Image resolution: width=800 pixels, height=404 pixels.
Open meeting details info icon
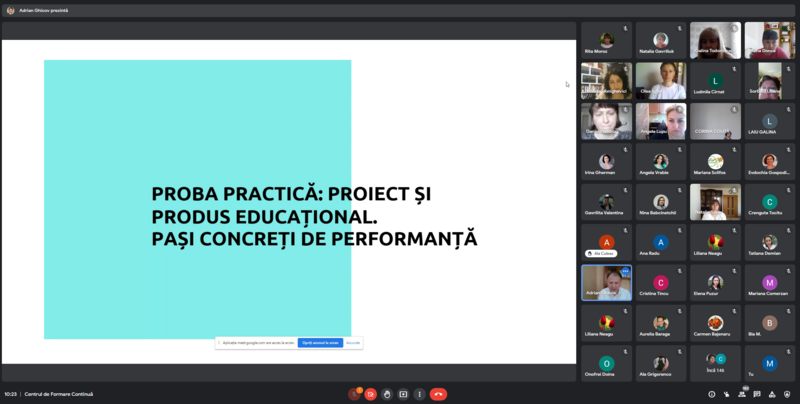711,394
